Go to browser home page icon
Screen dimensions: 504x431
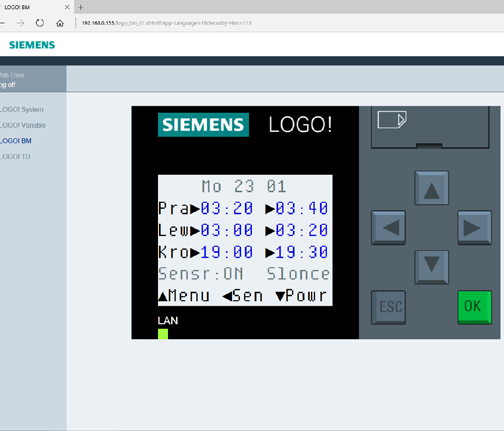(60, 23)
